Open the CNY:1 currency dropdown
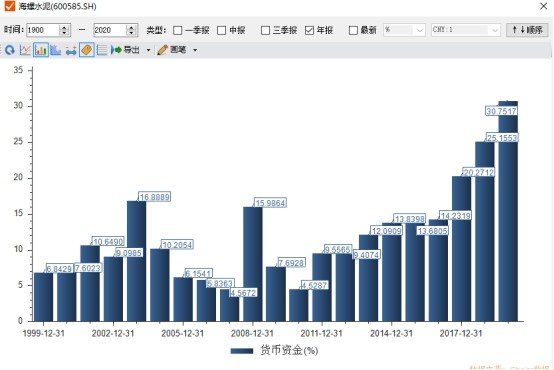 (x=466, y=30)
